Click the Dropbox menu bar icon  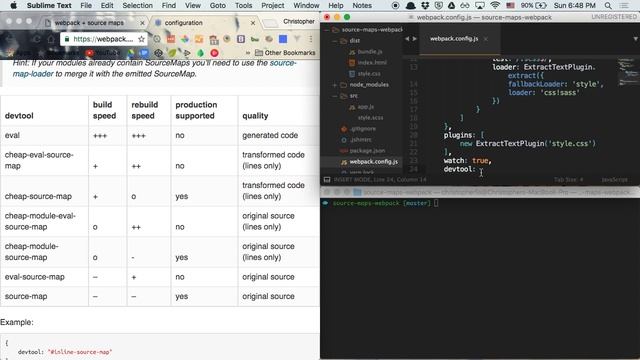click(425, 5)
